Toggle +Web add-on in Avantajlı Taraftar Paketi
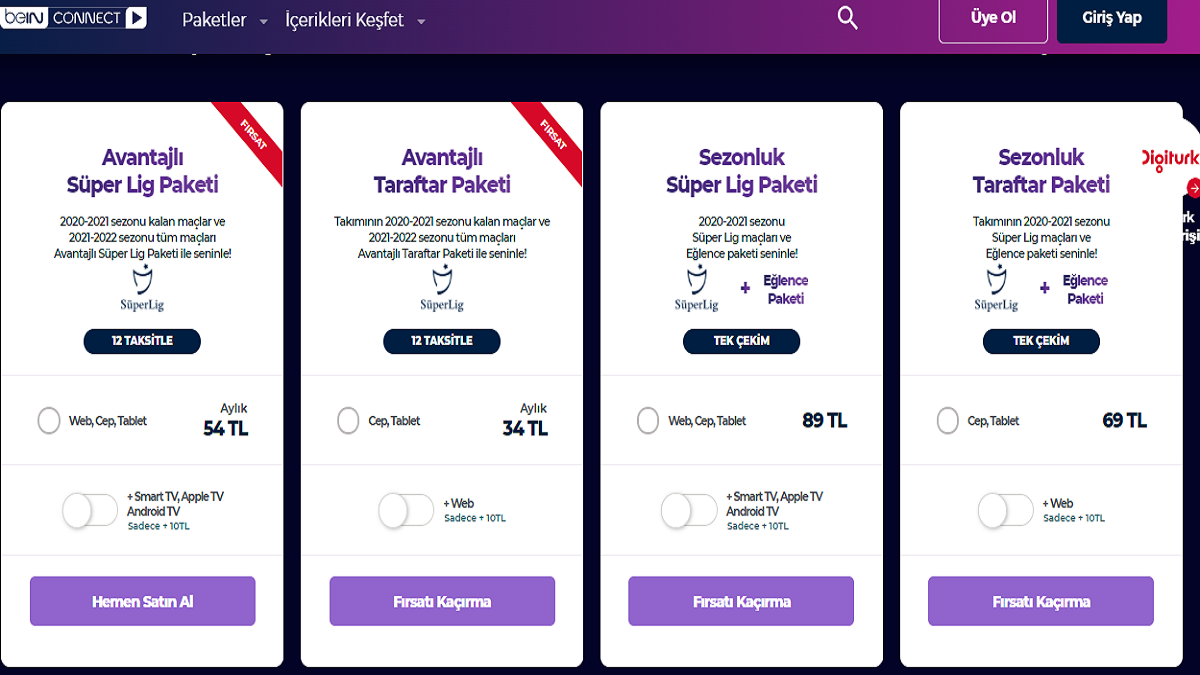Image resolution: width=1200 pixels, height=675 pixels. coord(406,511)
